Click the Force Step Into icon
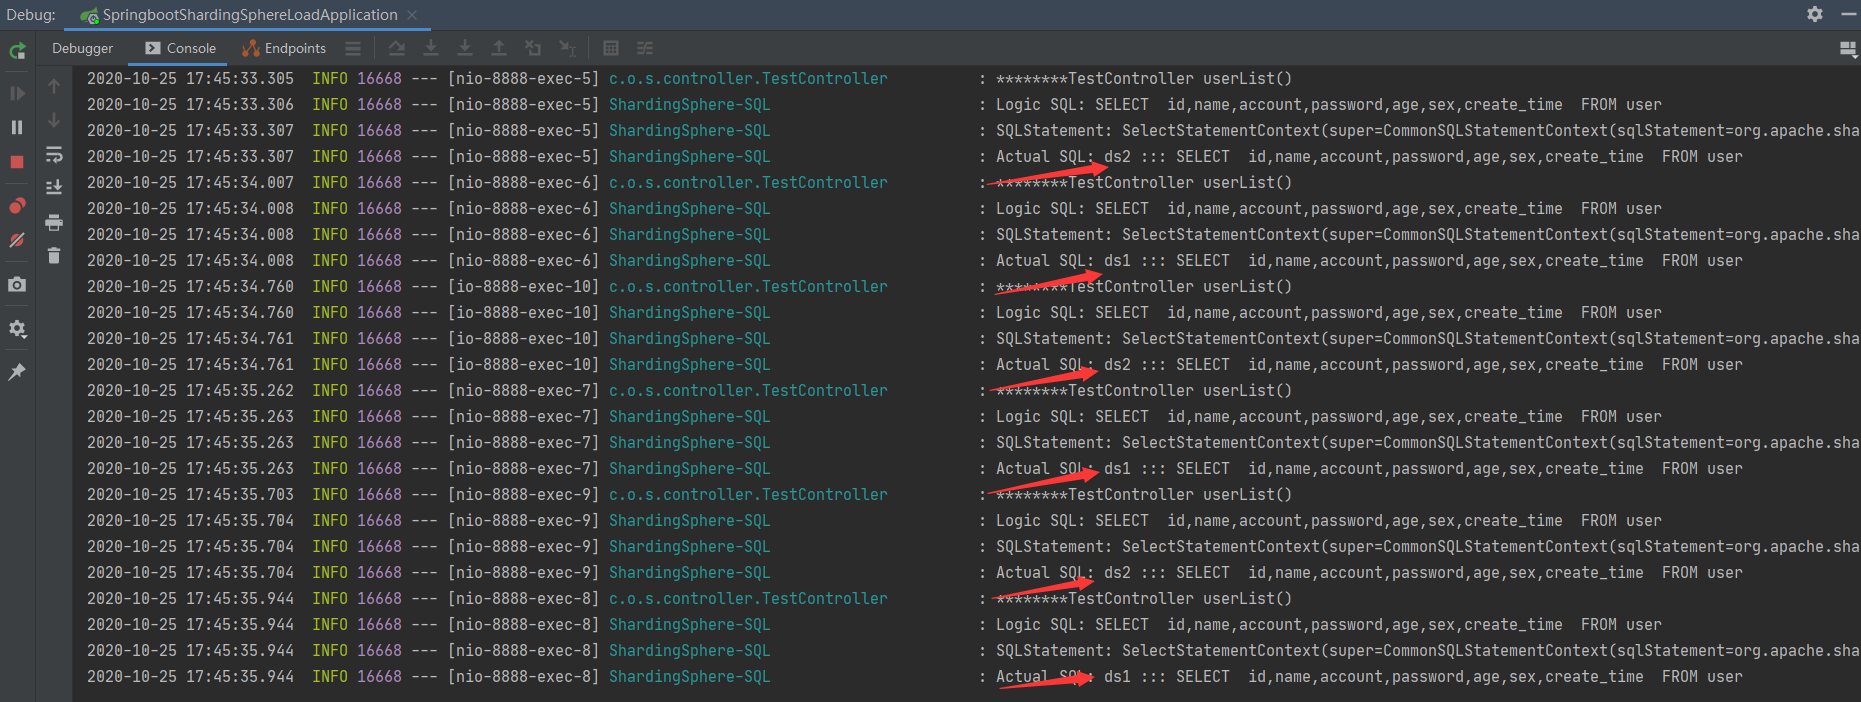Screen dimensions: 1861x702 pyautogui.click(x=465, y=48)
